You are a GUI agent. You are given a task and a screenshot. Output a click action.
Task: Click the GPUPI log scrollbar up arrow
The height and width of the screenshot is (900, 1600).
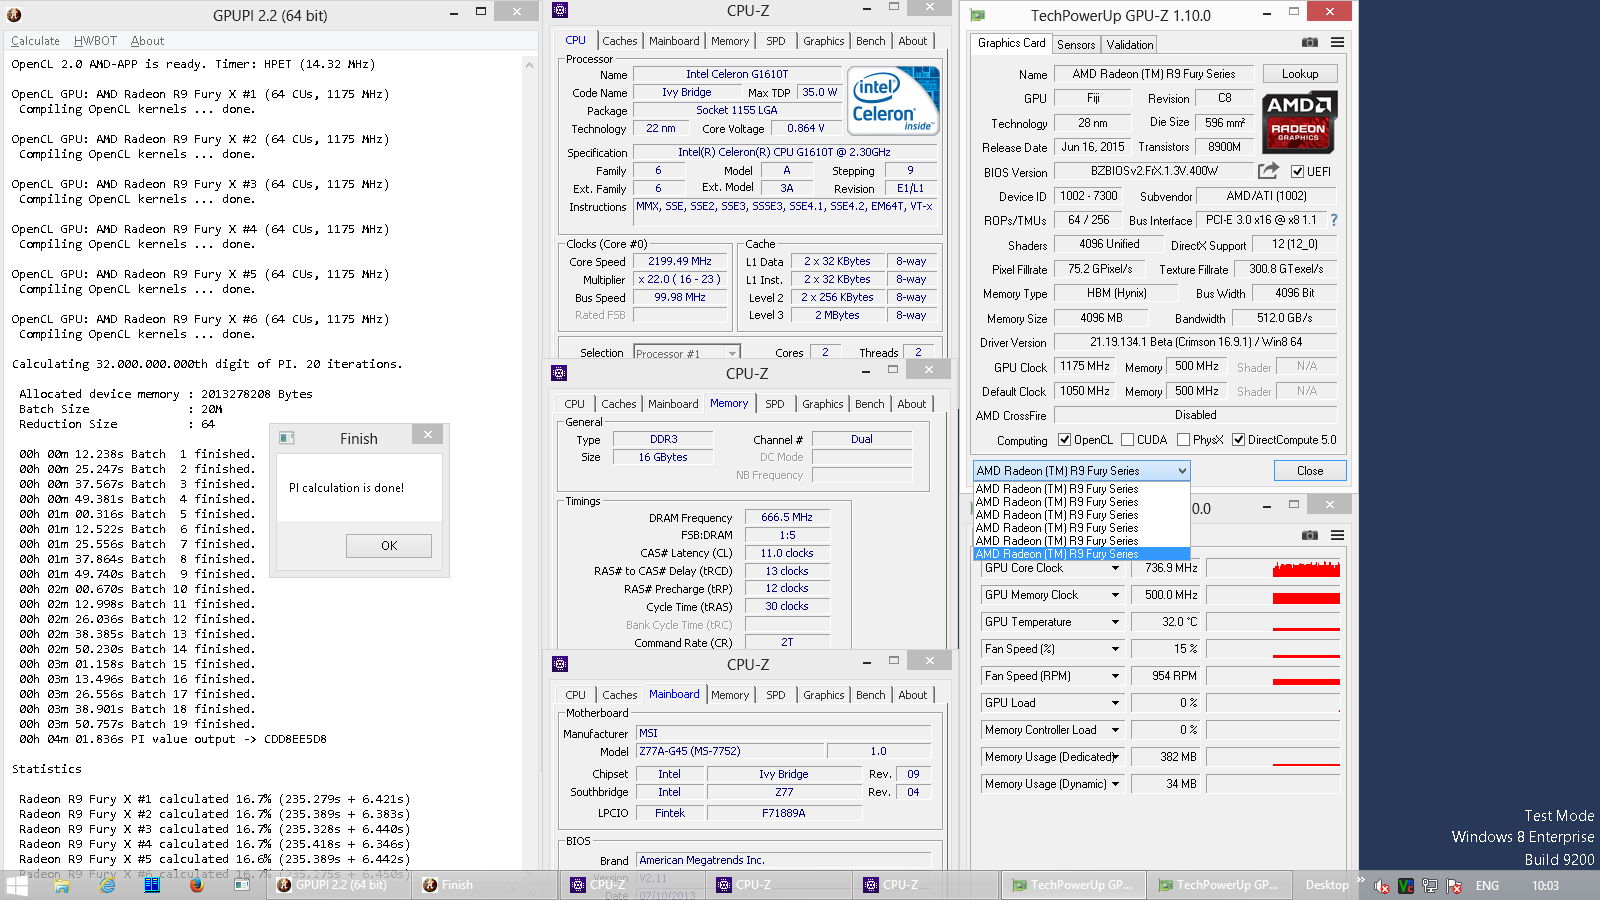point(529,64)
